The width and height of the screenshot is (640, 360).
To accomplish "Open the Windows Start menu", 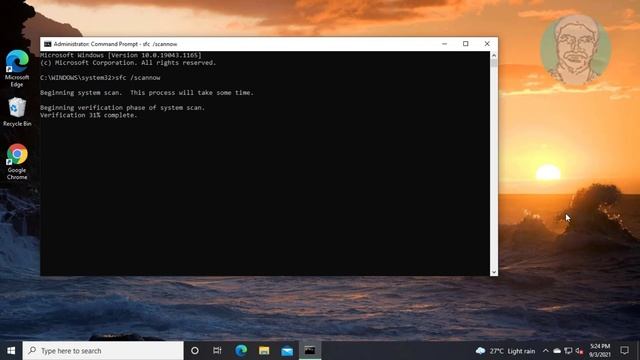I will click(11, 351).
